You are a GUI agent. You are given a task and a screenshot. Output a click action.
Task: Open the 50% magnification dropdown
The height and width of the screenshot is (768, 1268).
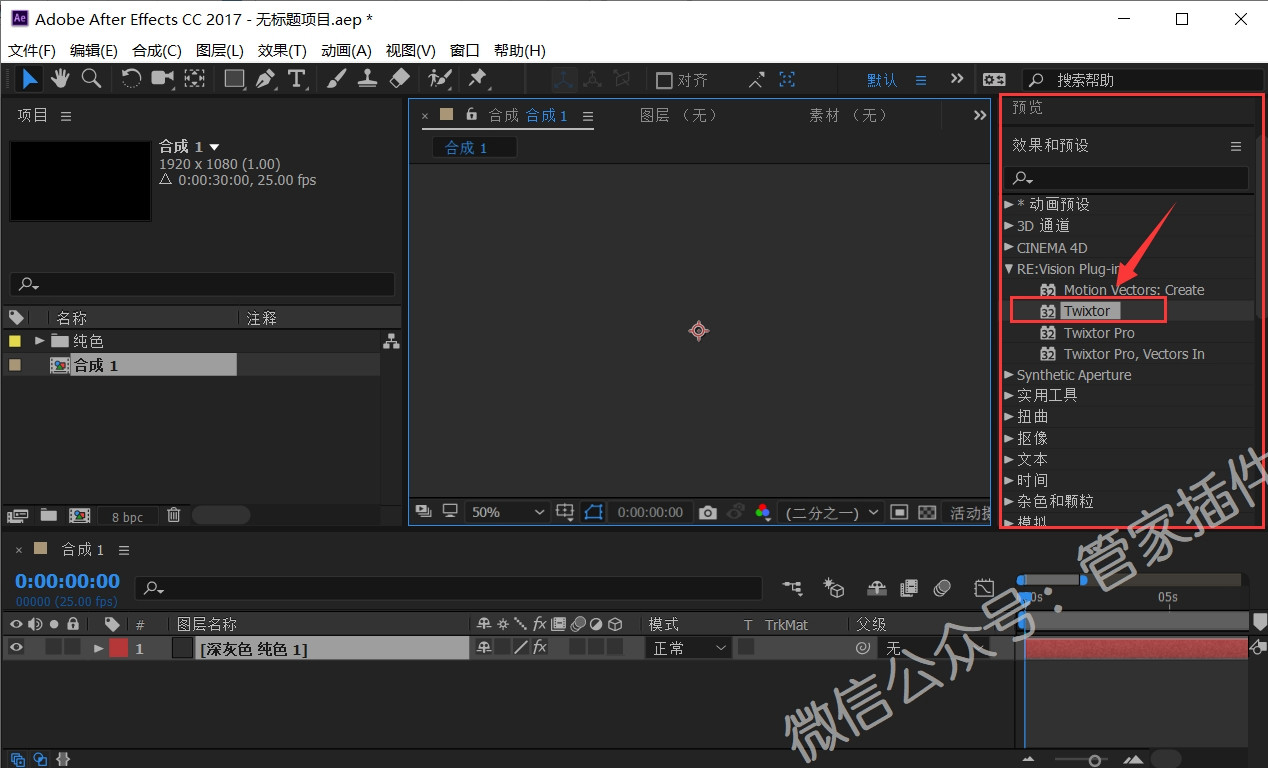point(508,512)
